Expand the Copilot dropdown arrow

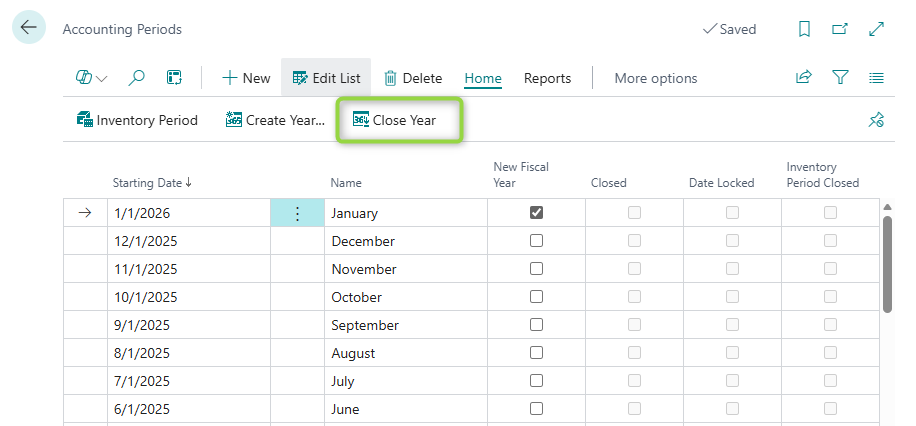[x=102, y=79]
